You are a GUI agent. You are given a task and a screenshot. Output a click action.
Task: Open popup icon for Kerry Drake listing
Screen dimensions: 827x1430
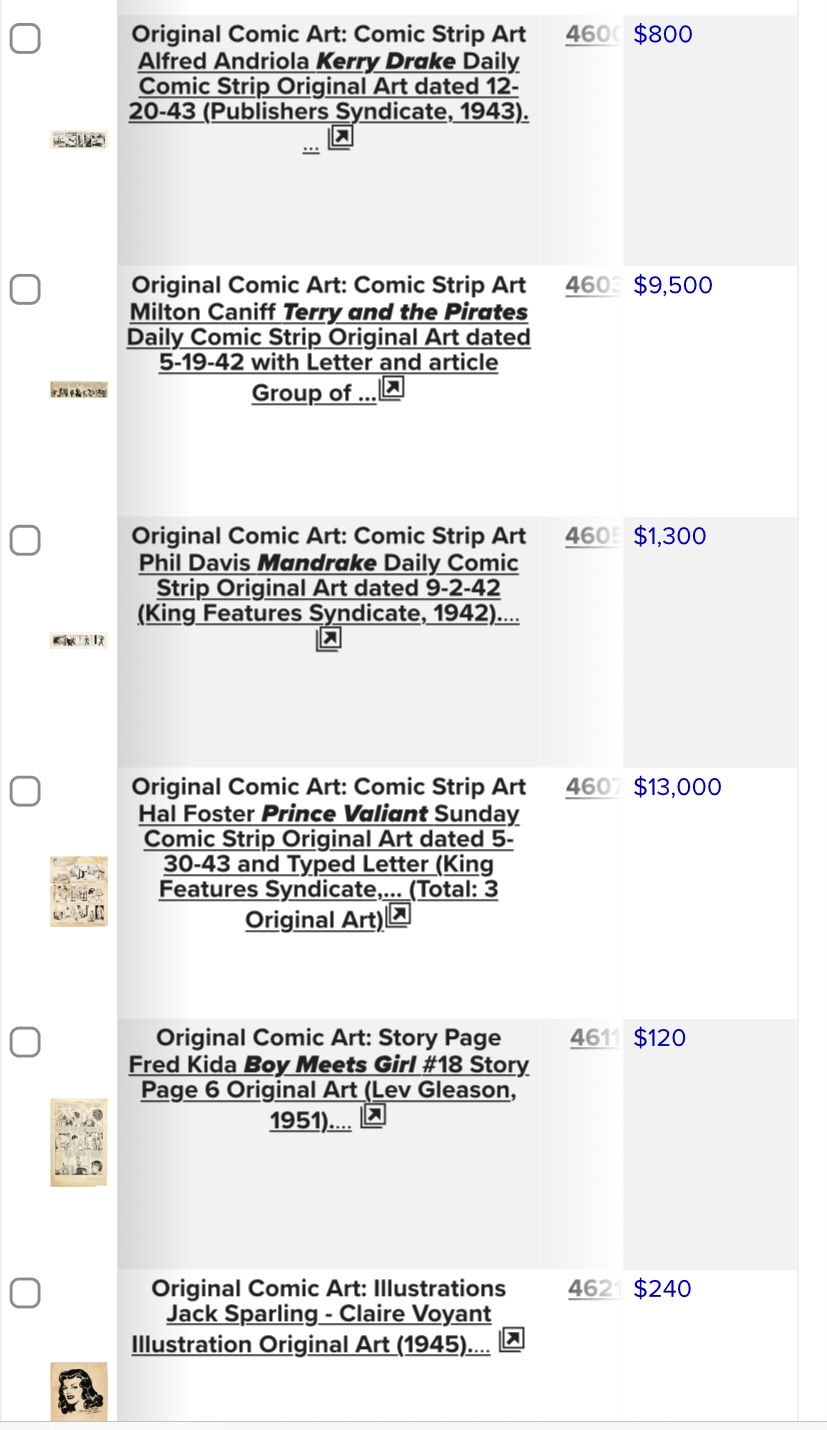(x=341, y=137)
